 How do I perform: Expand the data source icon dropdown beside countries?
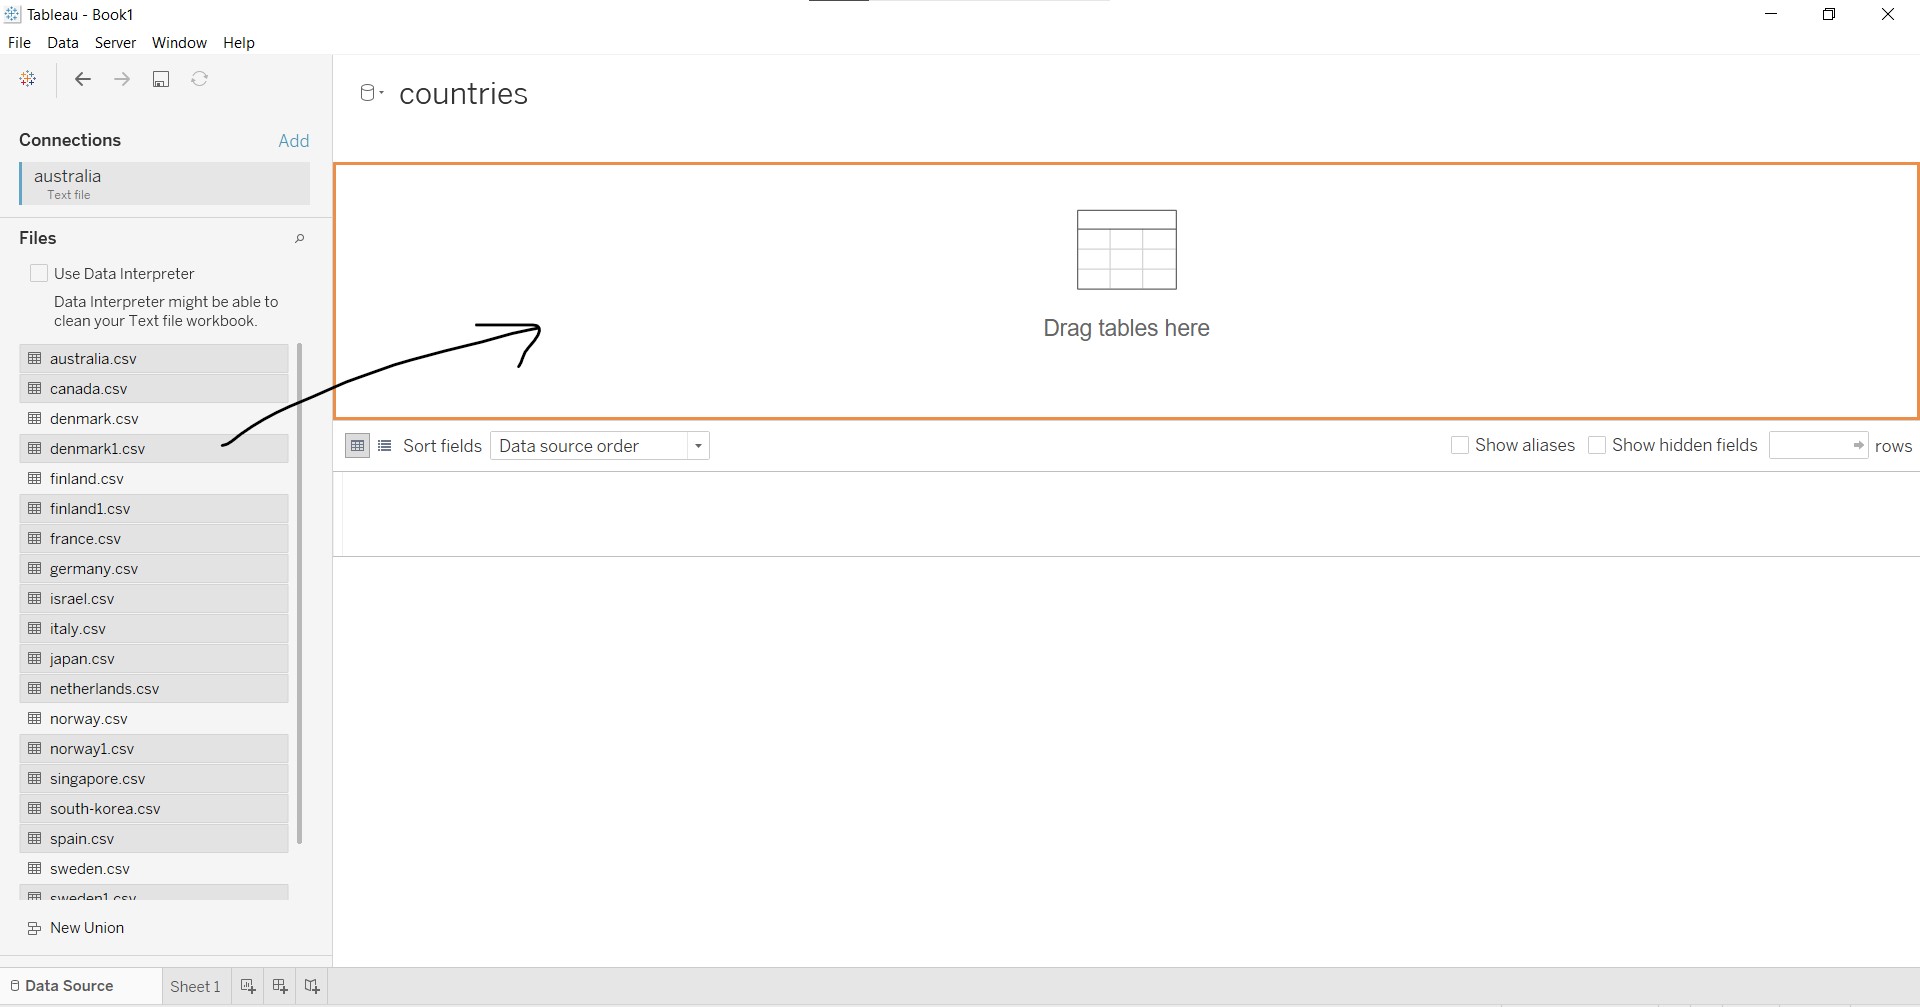point(372,93)
